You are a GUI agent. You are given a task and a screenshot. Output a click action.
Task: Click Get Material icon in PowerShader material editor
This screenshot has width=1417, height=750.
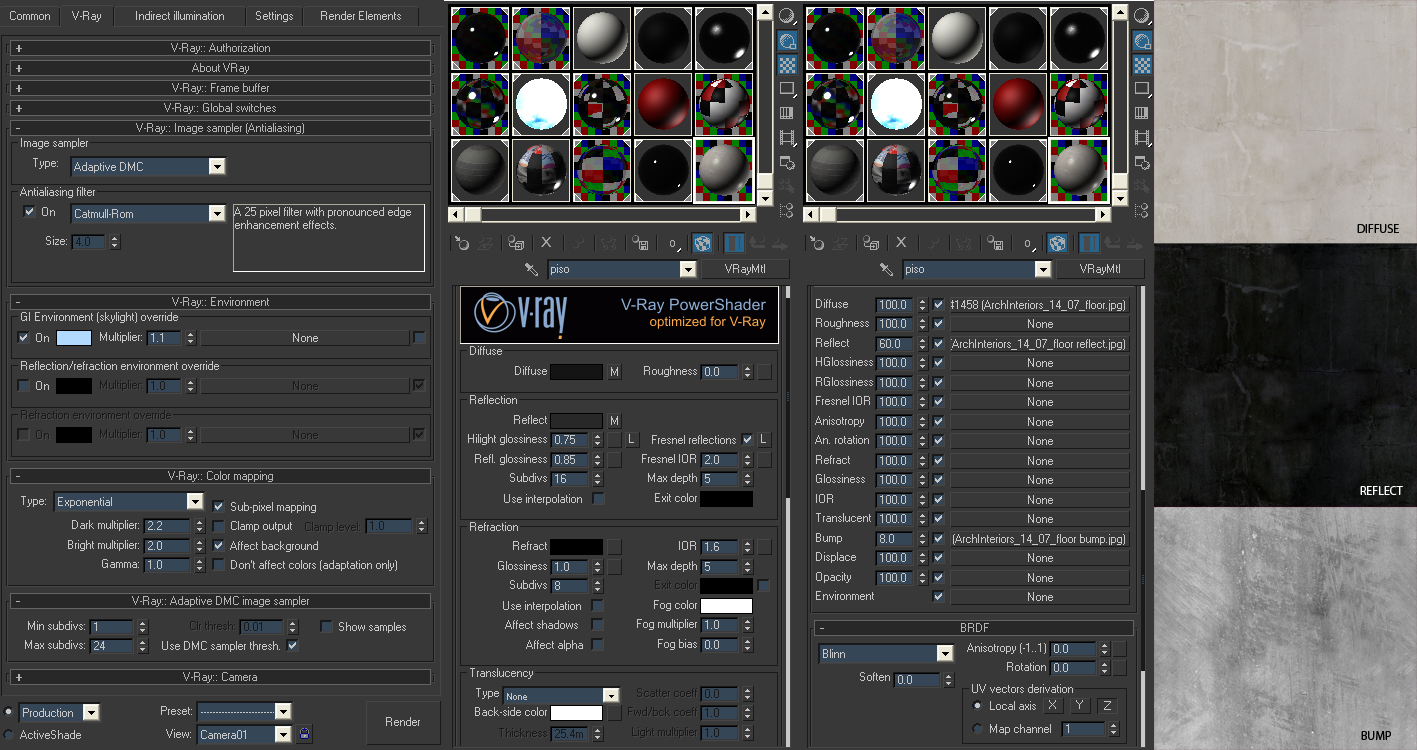pyautogui.click(x=461, y=242)
